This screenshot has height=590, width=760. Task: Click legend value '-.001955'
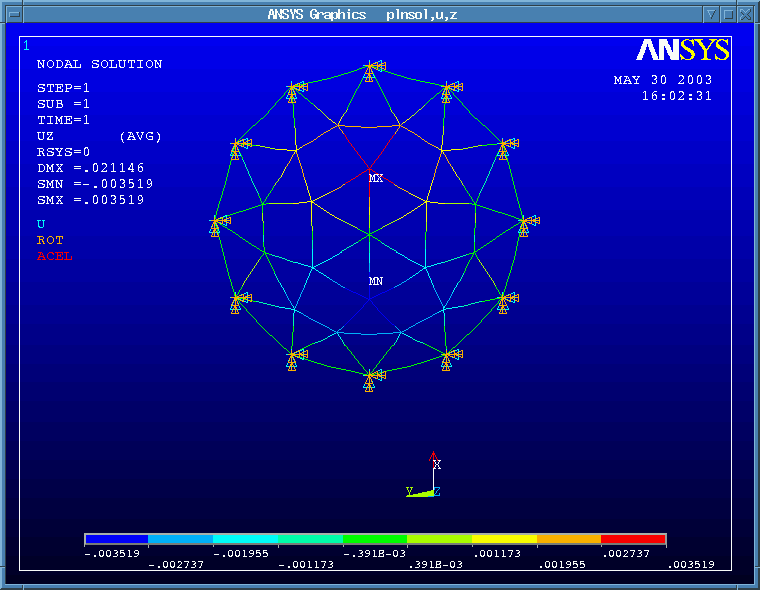point(241,554)
